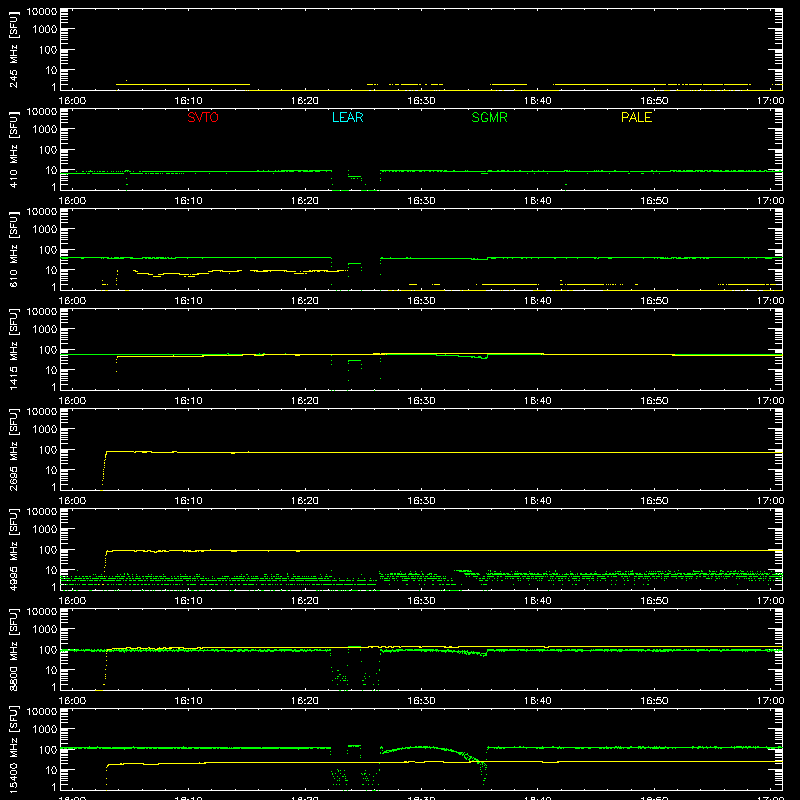Click the 10000 y-axis value on the 15400 MHz plot
The height and width of the screenshot is (800, 800).
coord(42,712)
